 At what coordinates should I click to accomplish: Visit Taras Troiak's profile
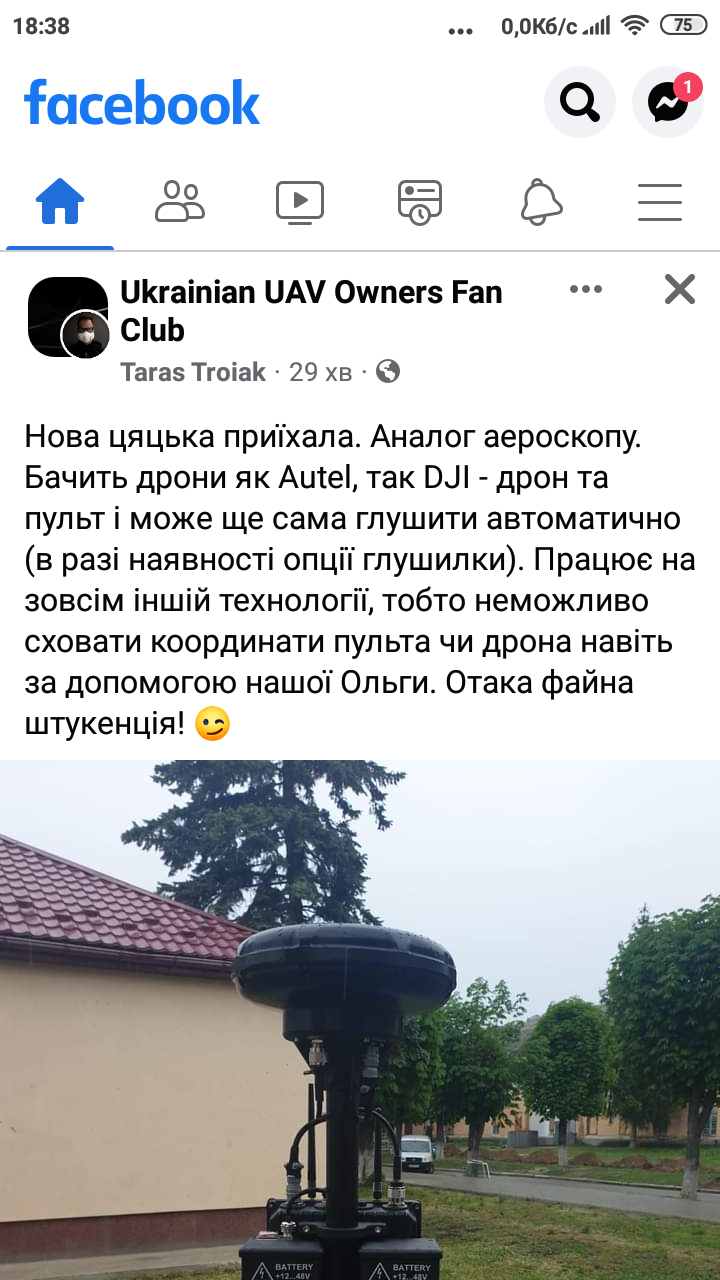tap(193, 372)
